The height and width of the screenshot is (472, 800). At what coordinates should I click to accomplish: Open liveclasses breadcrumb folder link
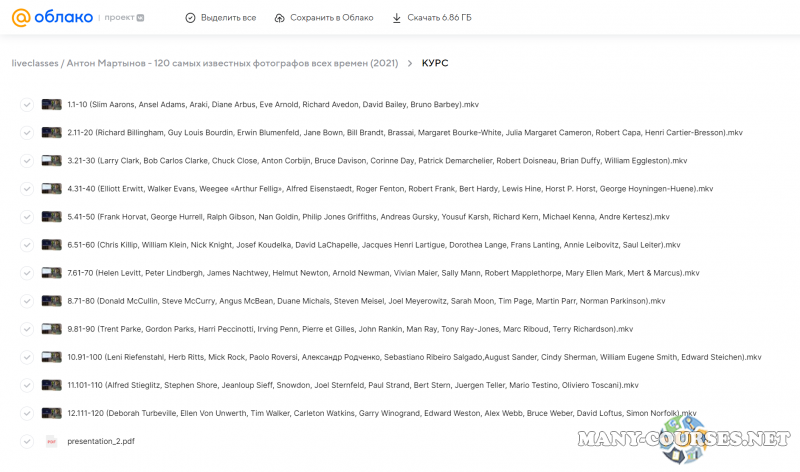(x=34, y=63)
